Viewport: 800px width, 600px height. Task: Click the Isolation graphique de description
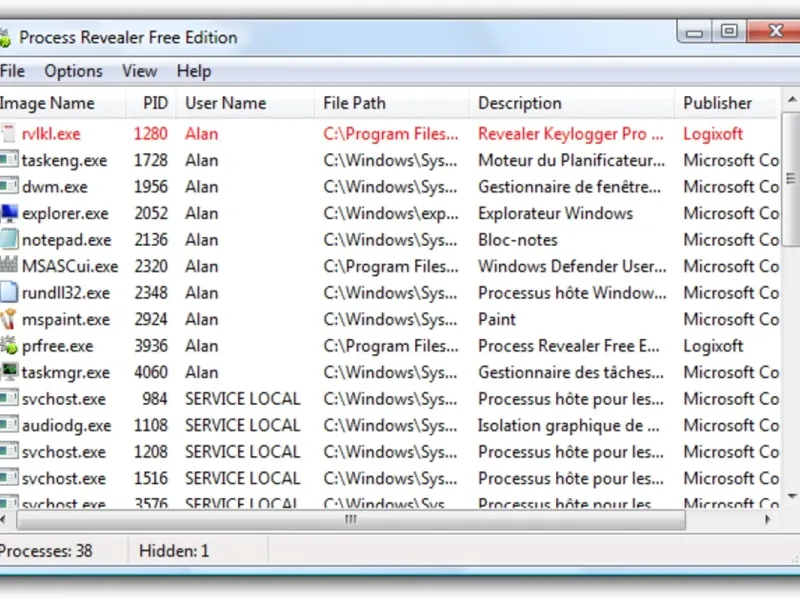coord(568,426)
